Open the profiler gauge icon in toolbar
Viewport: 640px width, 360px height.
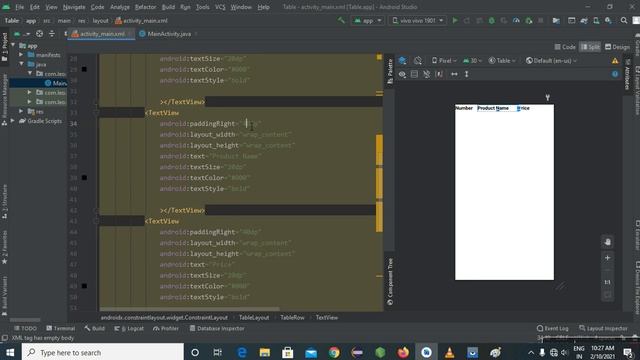516,20
